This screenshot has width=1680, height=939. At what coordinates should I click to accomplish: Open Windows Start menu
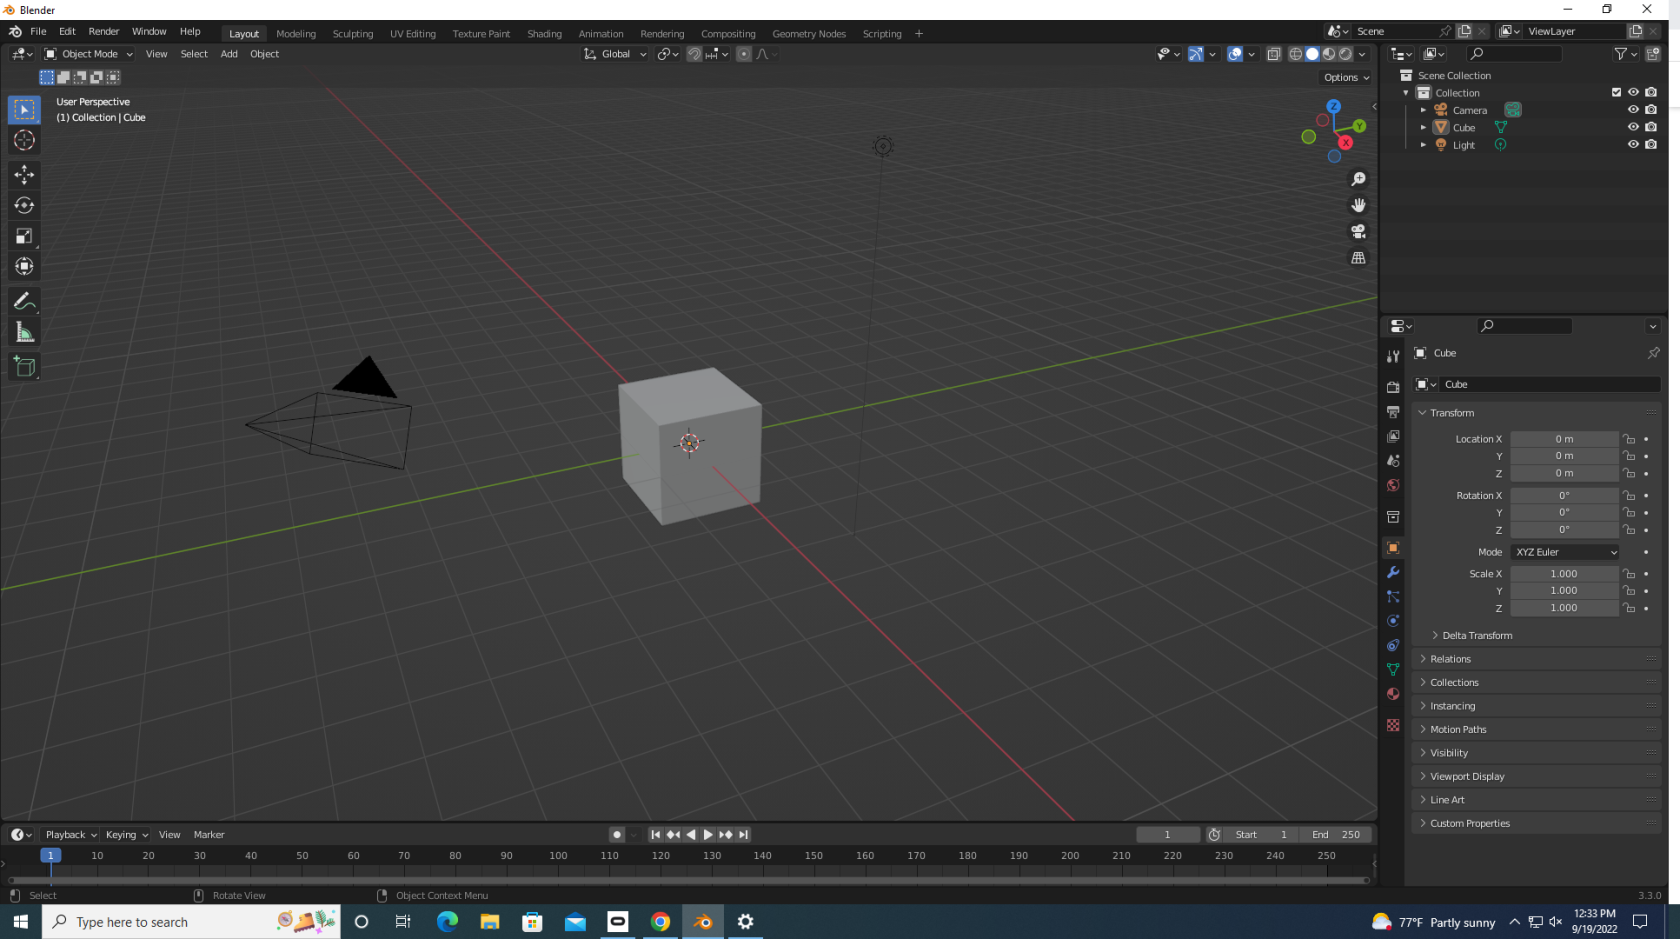(x=20, y=922)
